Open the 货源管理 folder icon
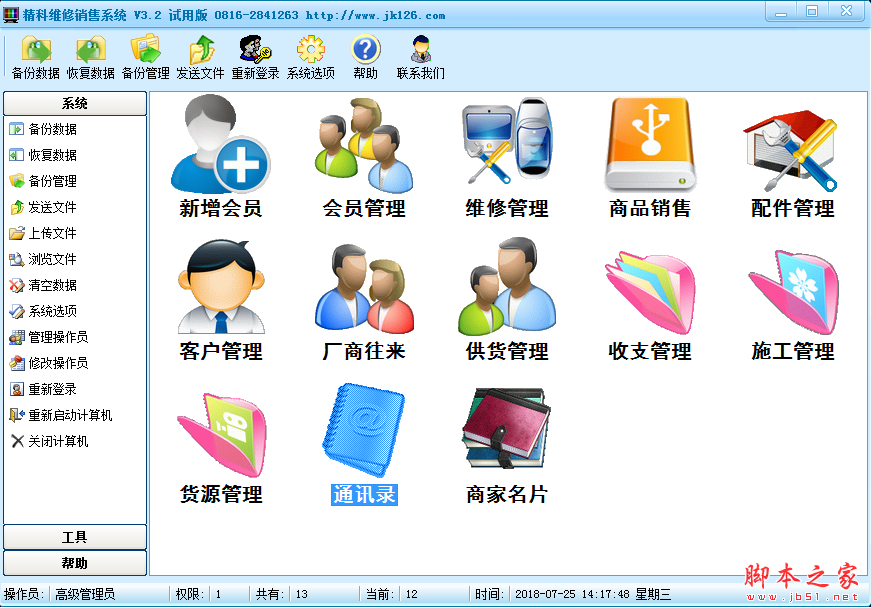This screenshot has width=871, height=608. (x=221, y=448)
